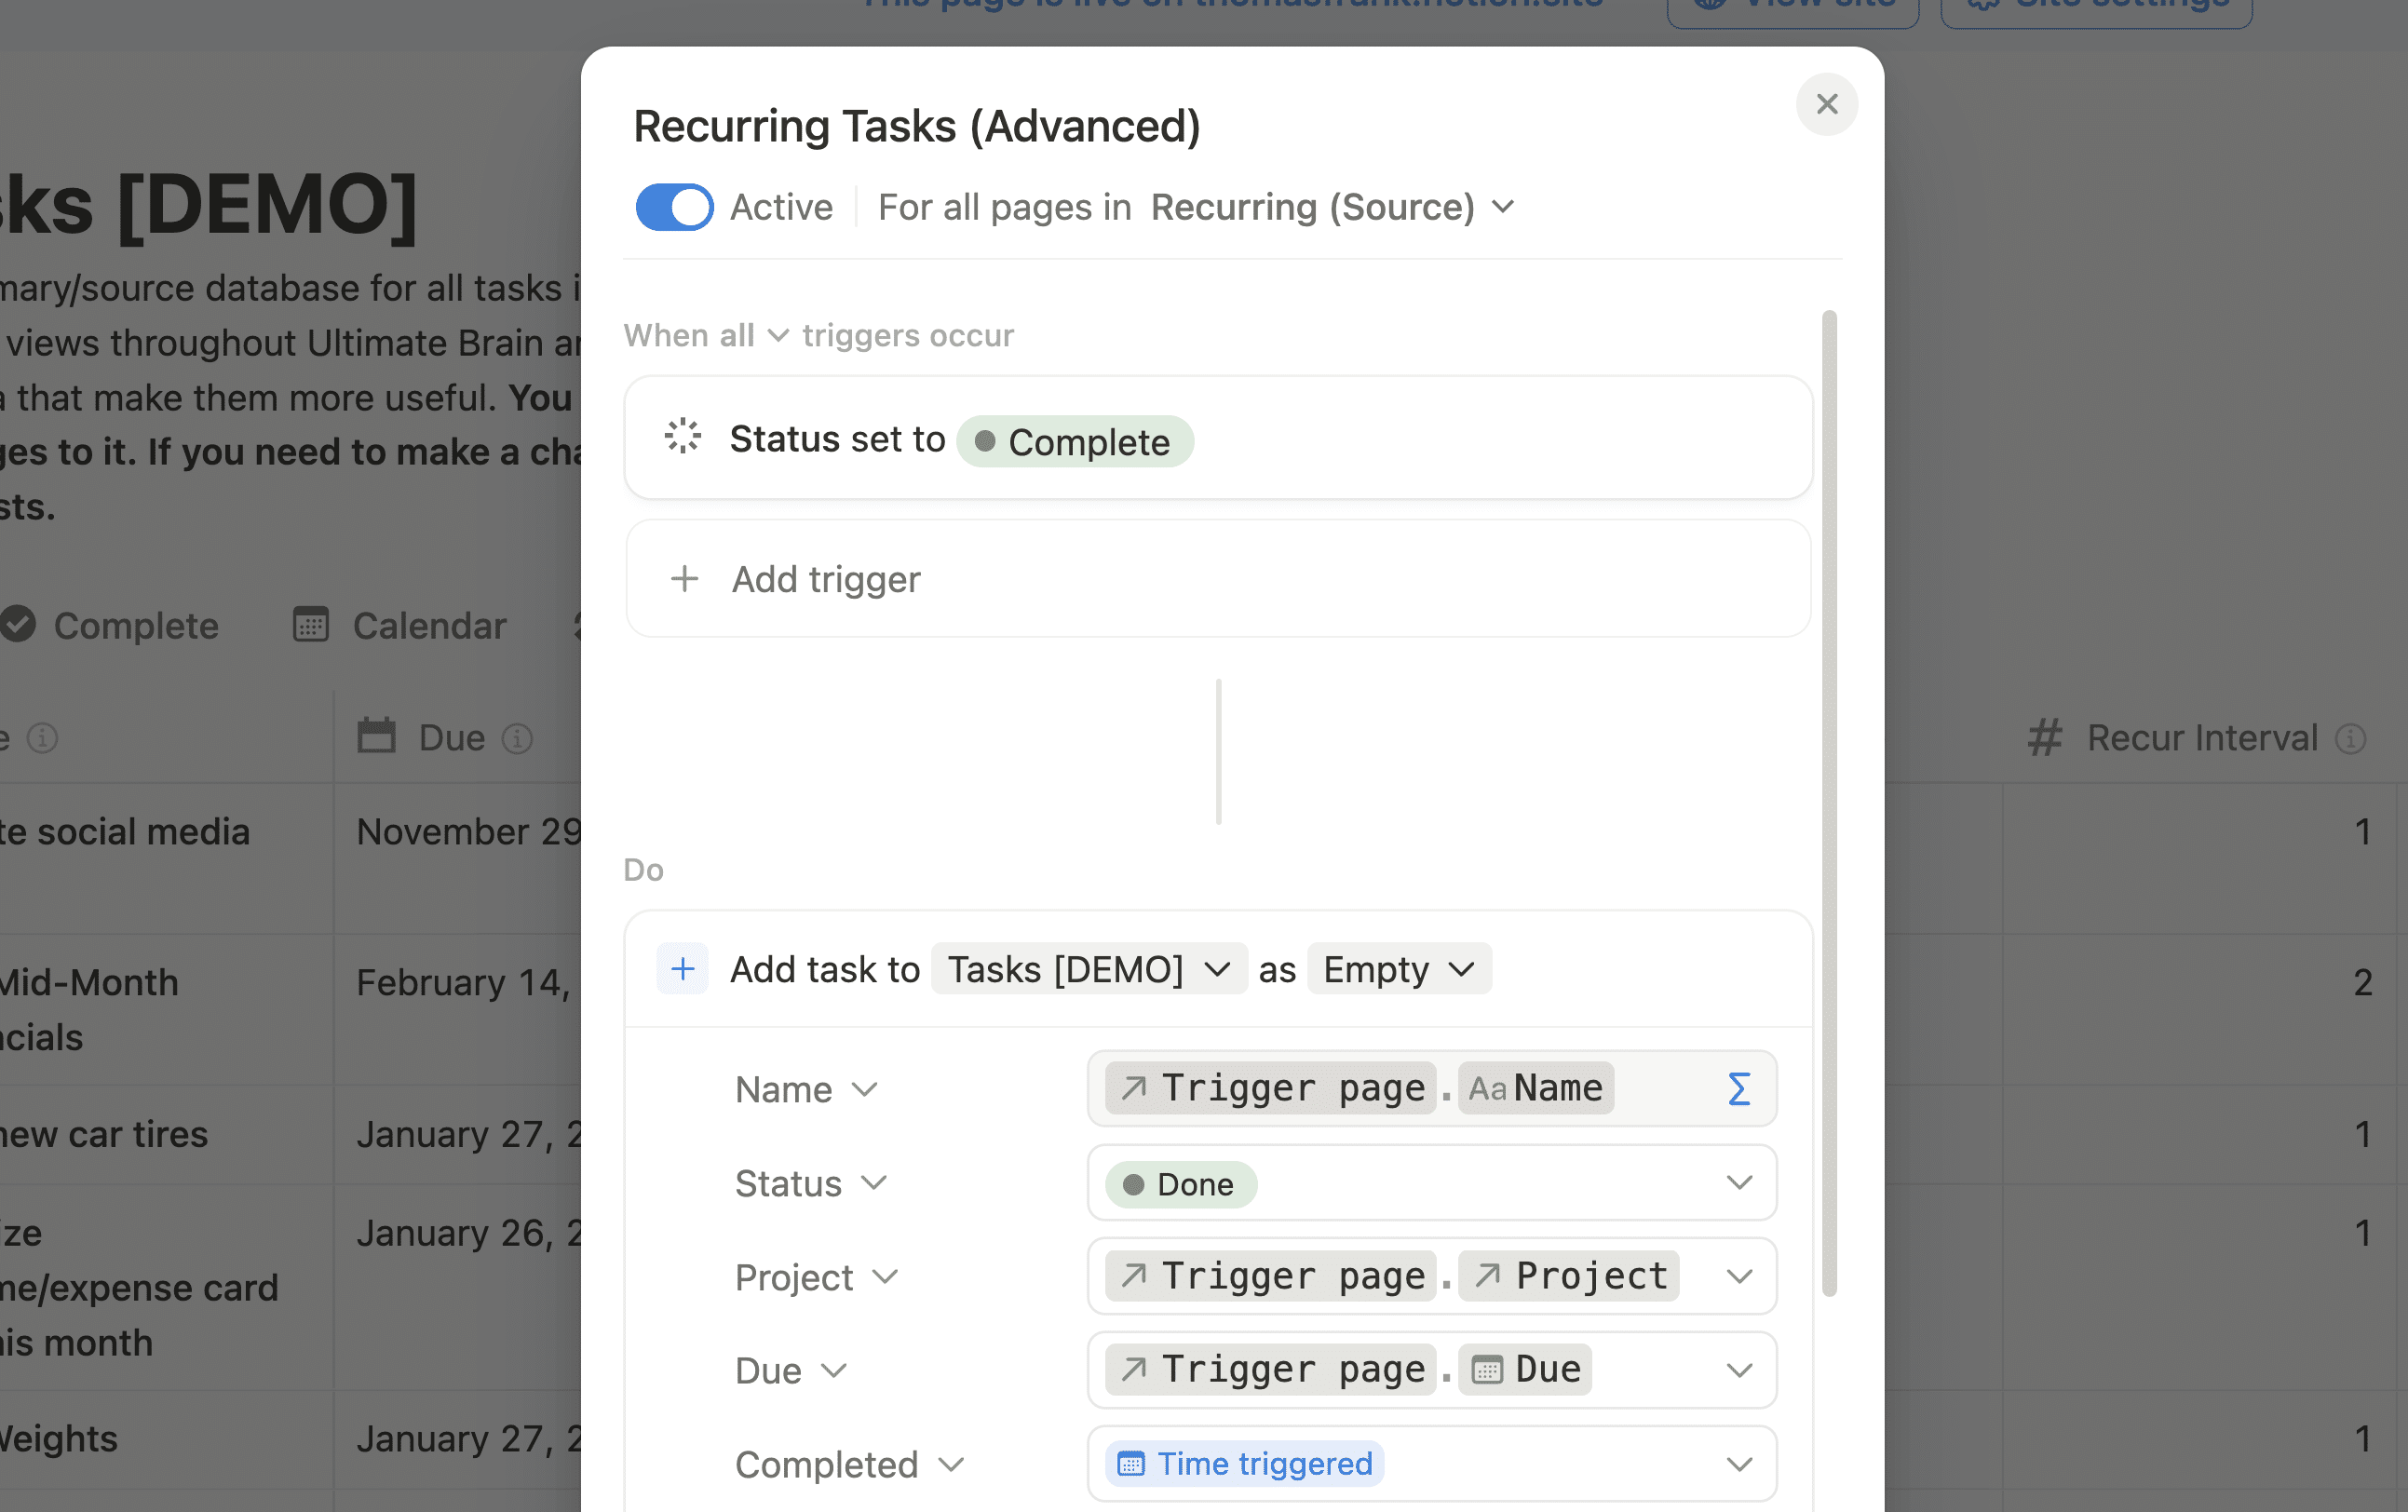This screenshot has width=2408, height=1512.
Task: Open the Done status value dropdown
Action: point(1432,1183)
